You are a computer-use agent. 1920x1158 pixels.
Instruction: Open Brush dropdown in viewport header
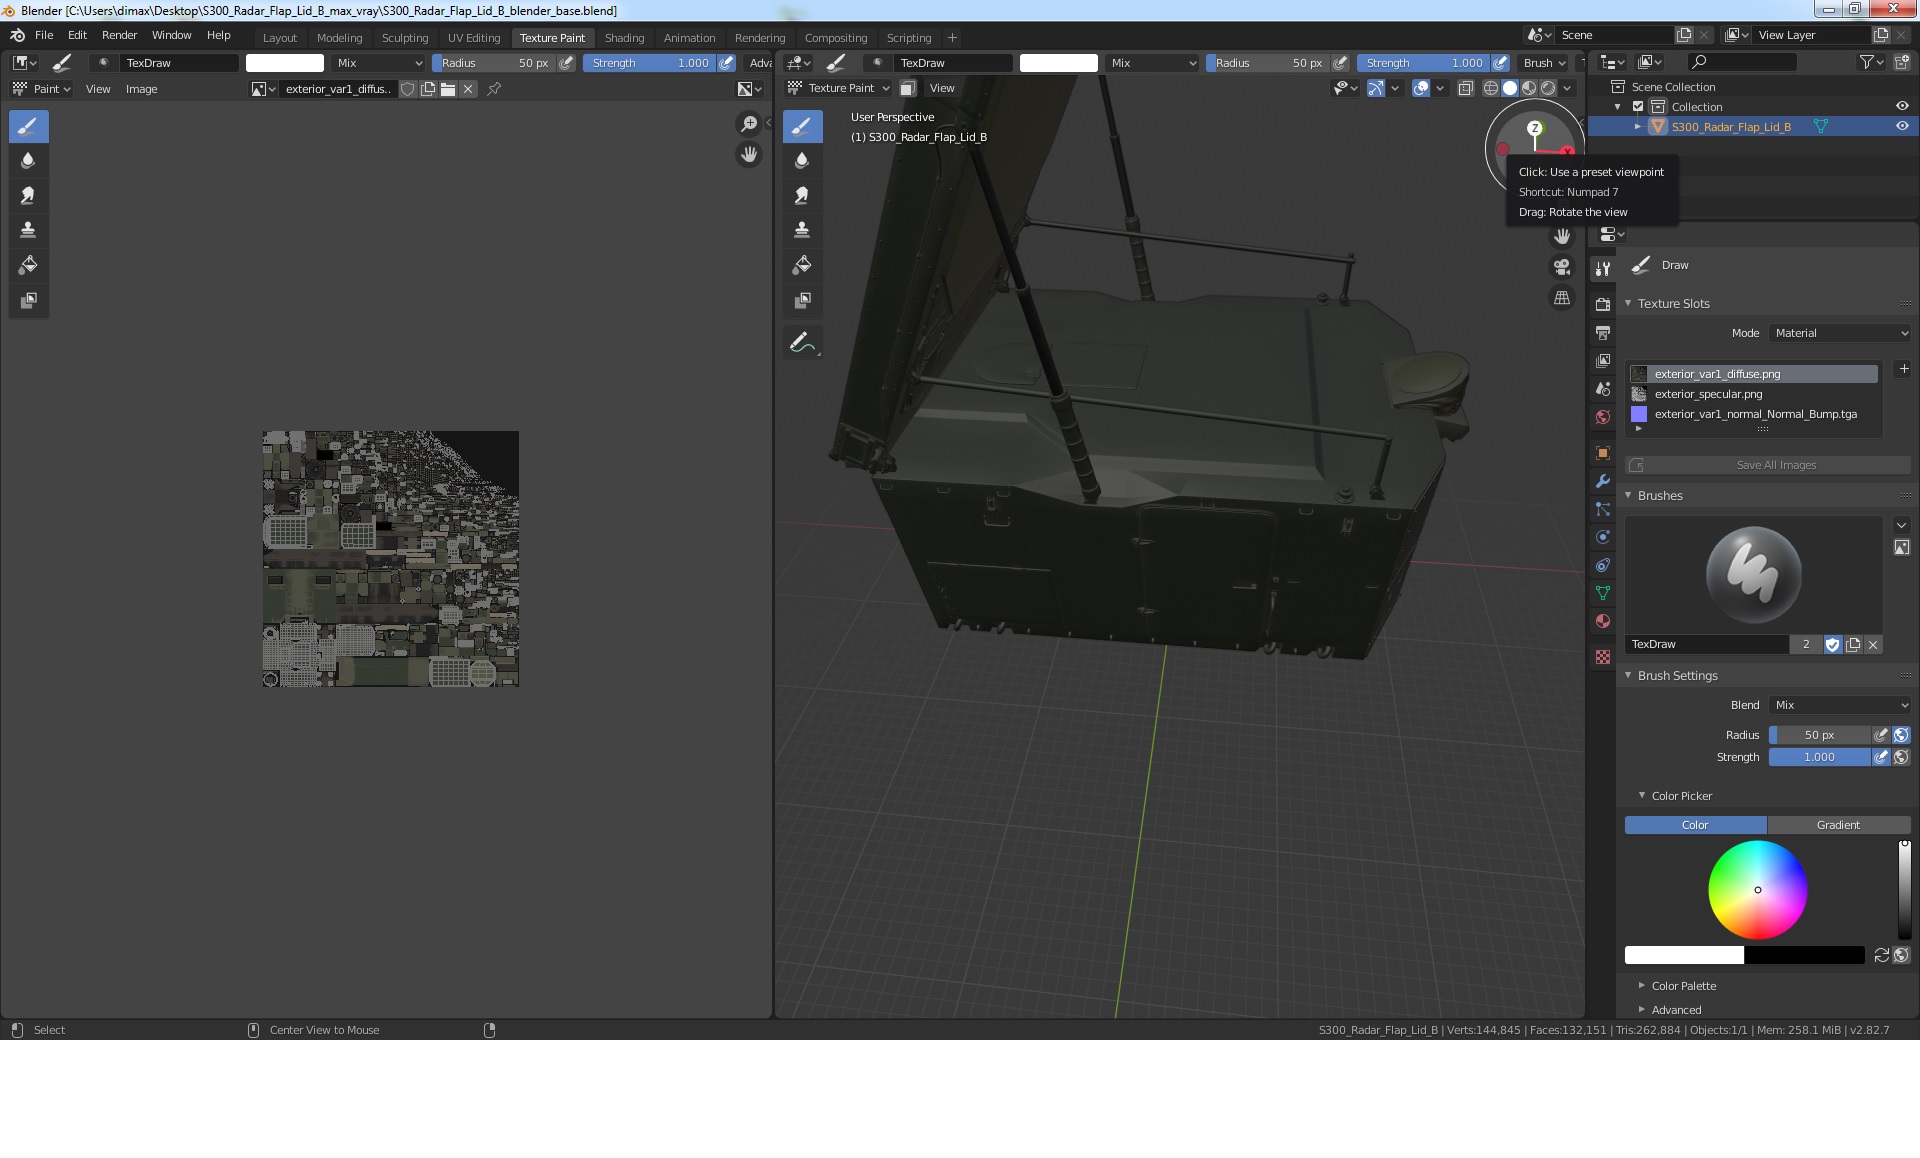[x=1544, y=63]
